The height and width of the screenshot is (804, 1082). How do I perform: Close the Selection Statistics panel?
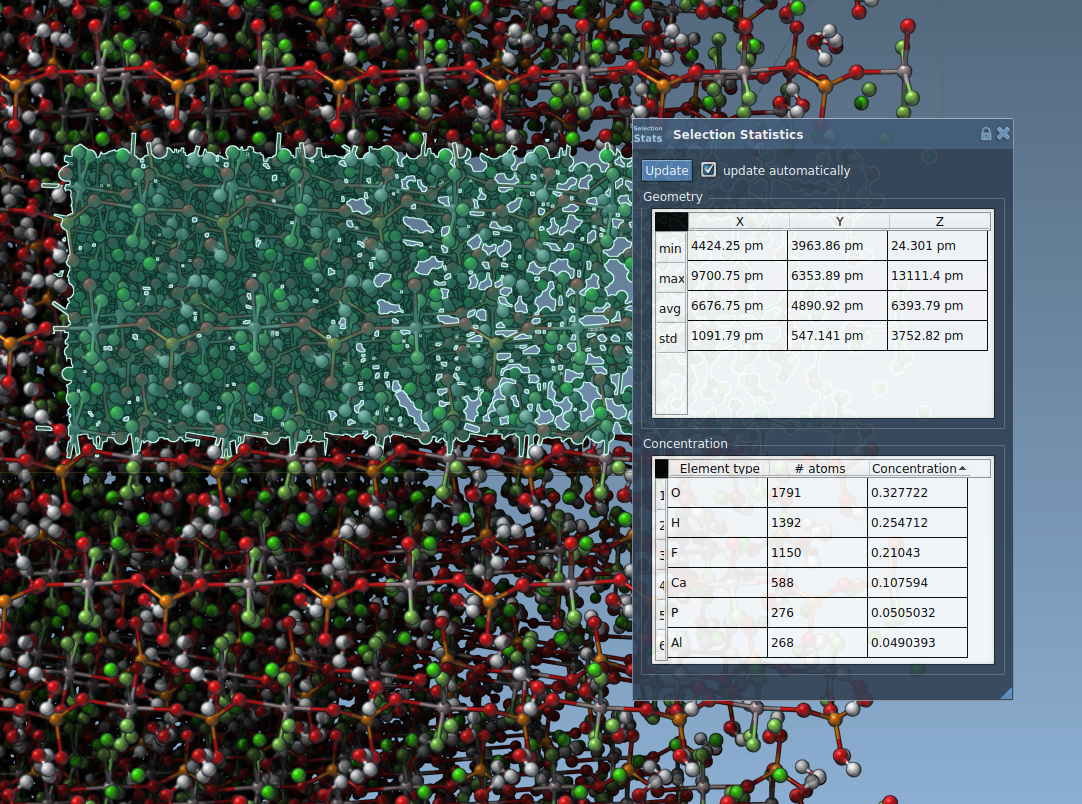click(x=1003, y=134)
